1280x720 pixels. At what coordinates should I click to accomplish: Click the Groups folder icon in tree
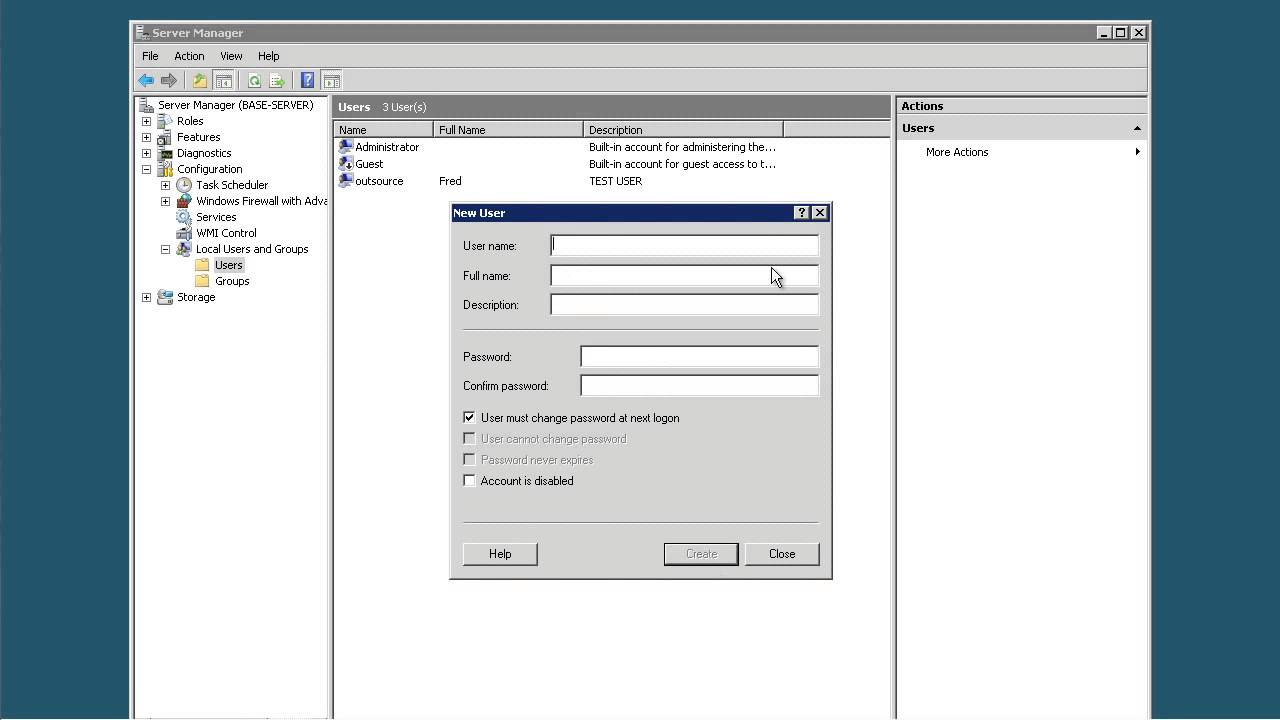(203, 281)
